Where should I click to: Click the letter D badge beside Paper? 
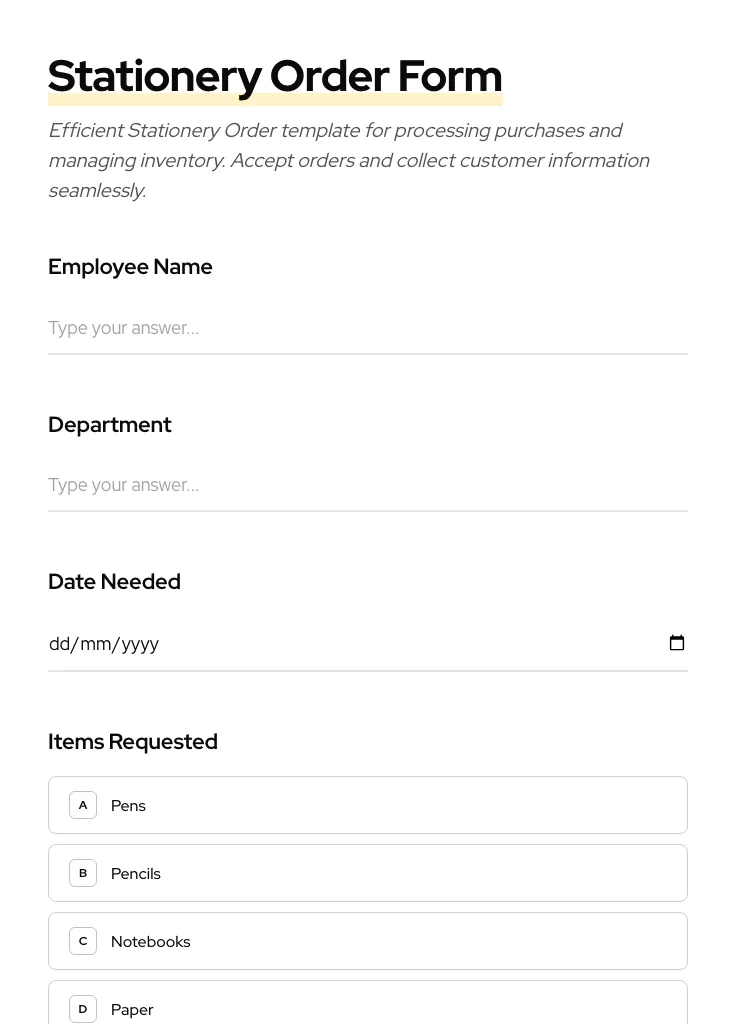[x=83, y=1008]
